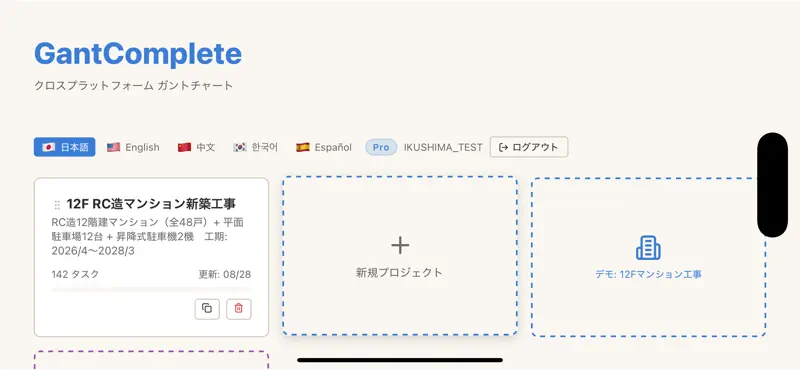The image size is (800, 370).
Task: Open the 12F RC造マンション新築工事 project title
Action: point(152,204)
